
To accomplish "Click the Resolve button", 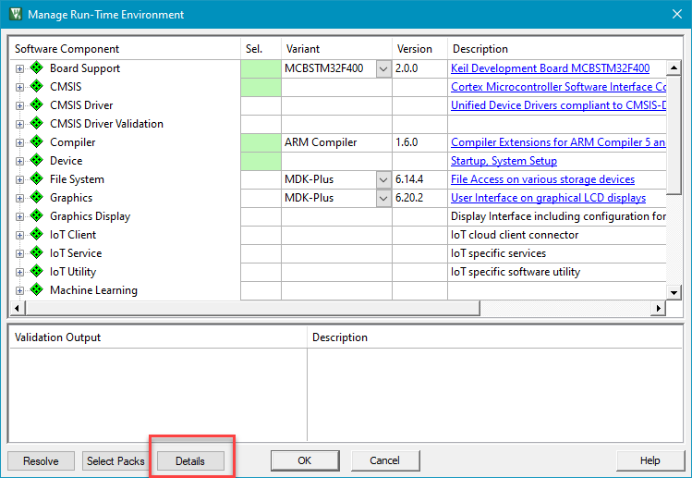I will pos(41,461).
